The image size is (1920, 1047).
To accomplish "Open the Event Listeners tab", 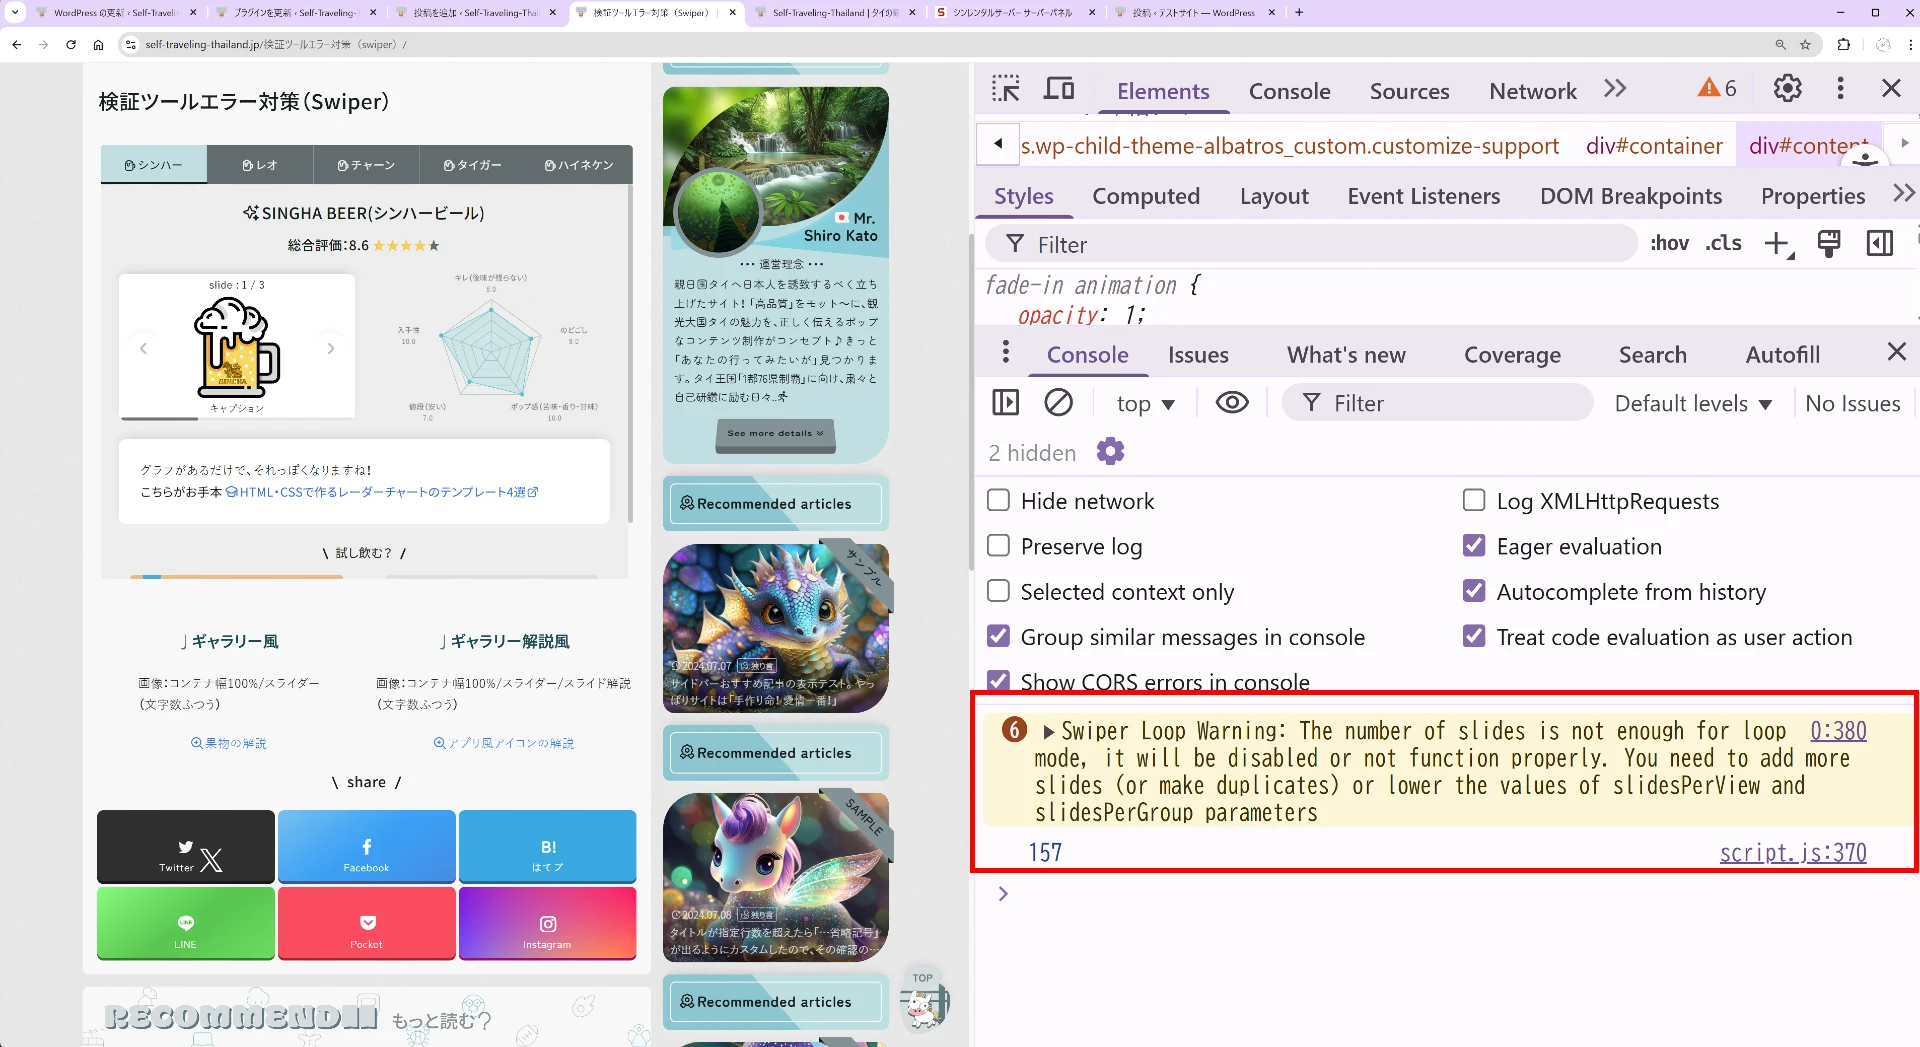I will coord(1423,196).
